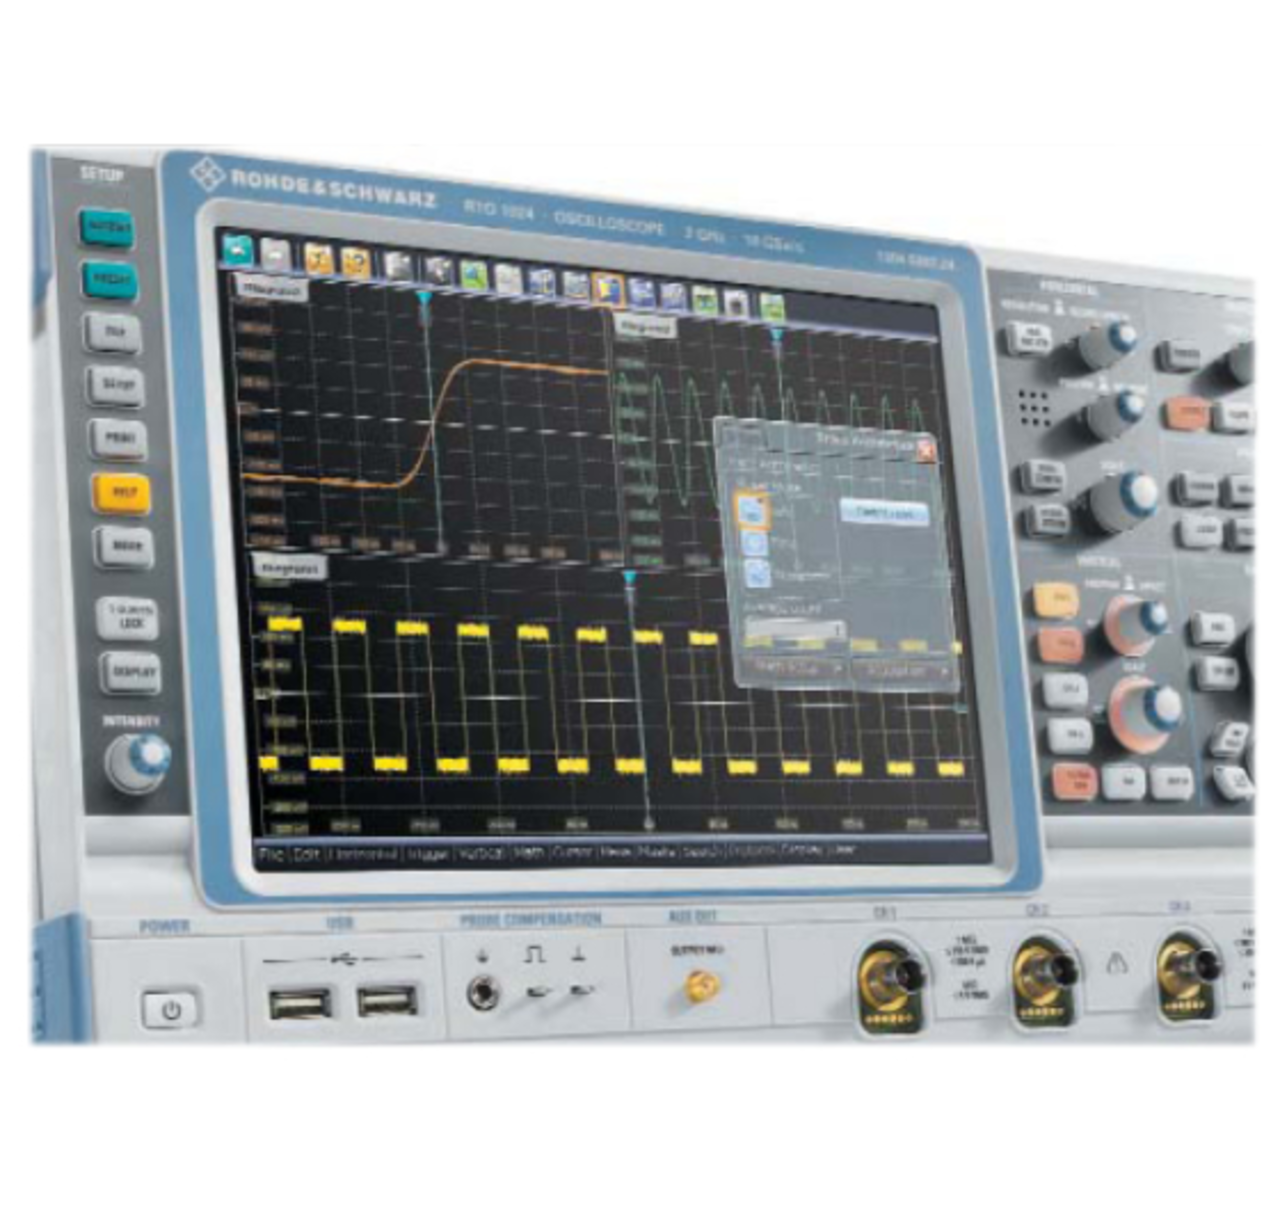Select the Diagram tab above the orange step waveform
Viewport: 1280px width, 1207px height.
click(272, 290)
